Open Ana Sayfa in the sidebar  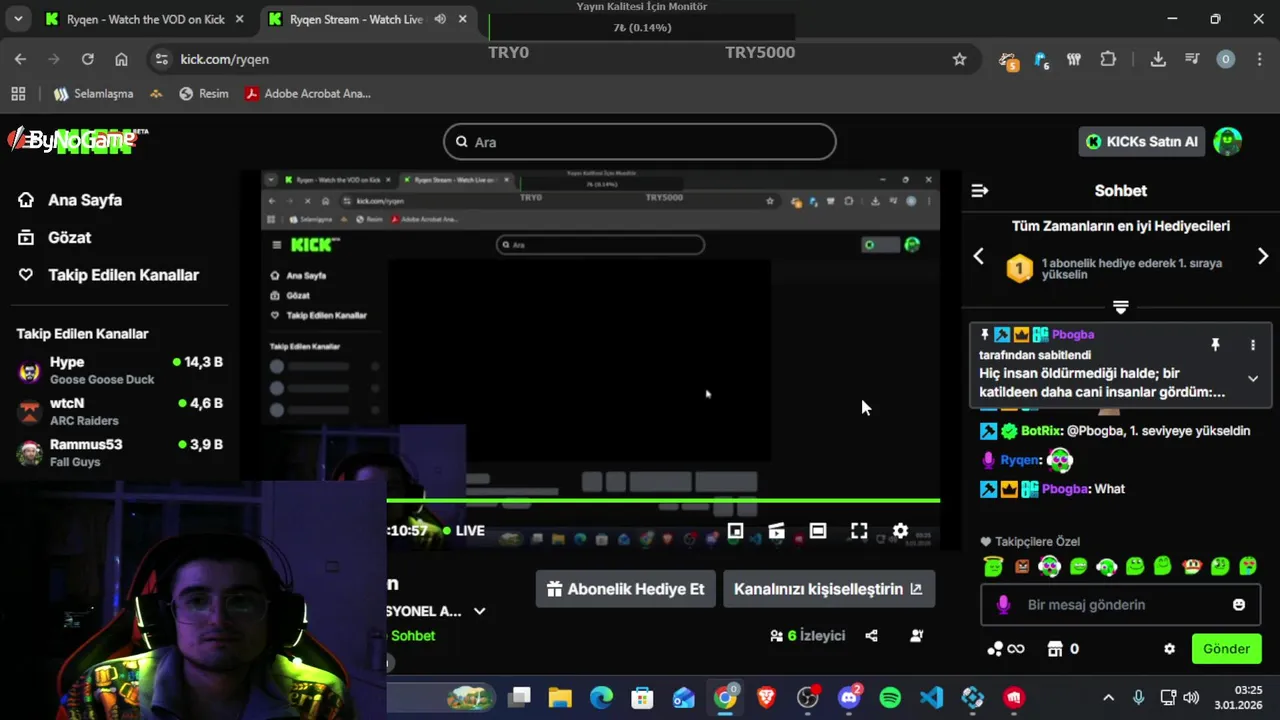70,200
